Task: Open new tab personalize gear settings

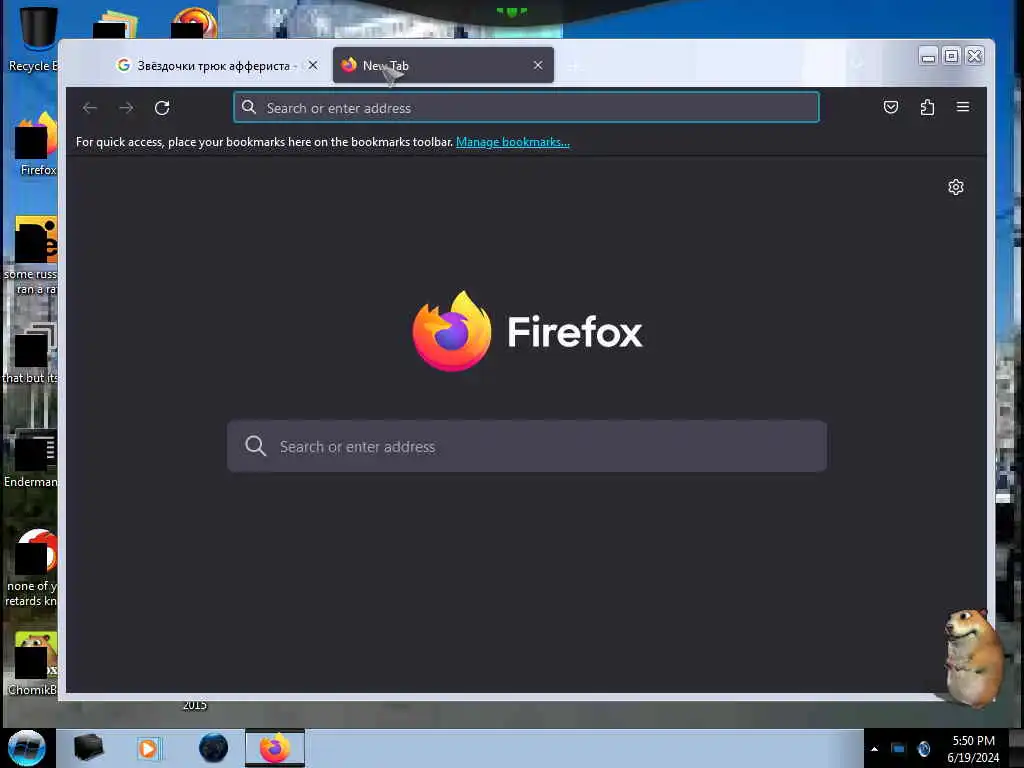Action: pyautogui.click(x=955, y=187)
